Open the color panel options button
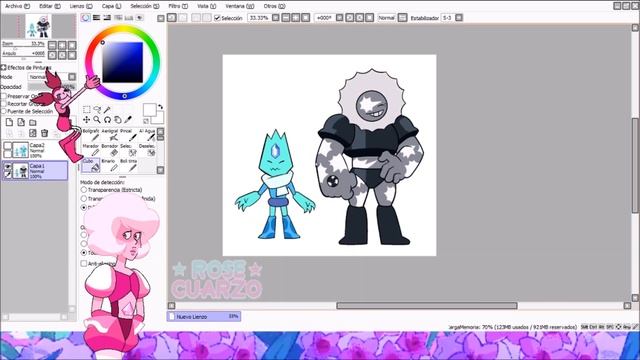Viewport: 640px width, 360px height. tap(161, 18)
